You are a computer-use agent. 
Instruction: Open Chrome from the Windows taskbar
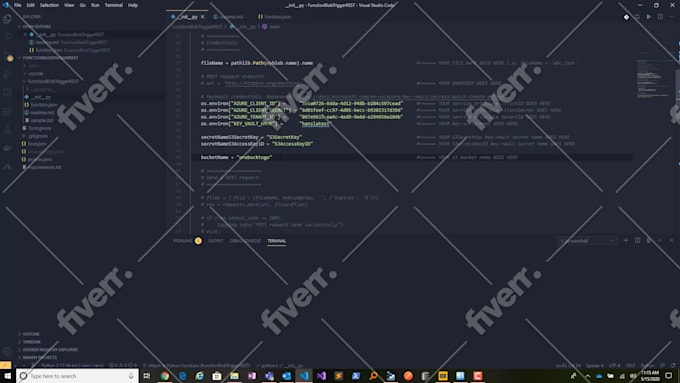165,376
